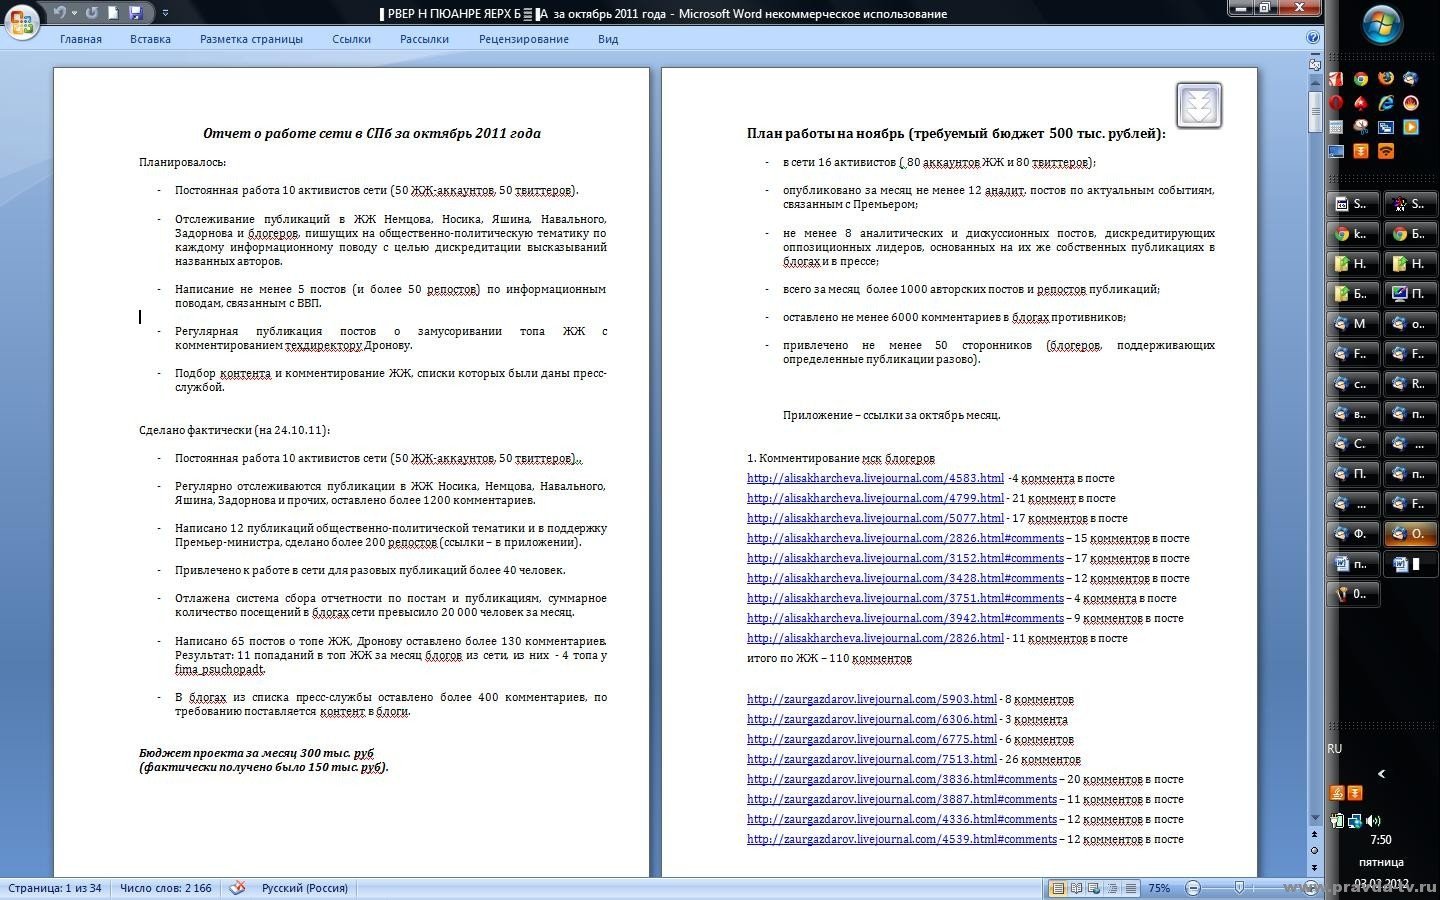Open the Рассылки ribbon tab
The height and width of the screenshot is (900, 1440).
pos(424,39)
